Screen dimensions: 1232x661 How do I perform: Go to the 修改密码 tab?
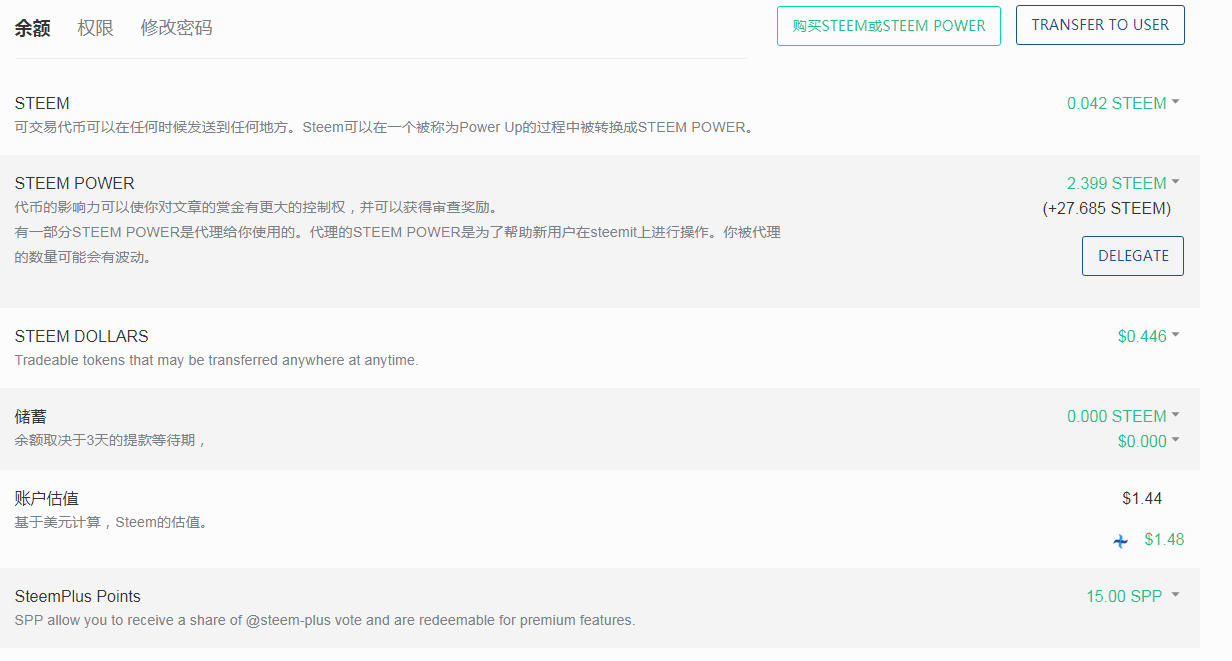tap(176, 28)
